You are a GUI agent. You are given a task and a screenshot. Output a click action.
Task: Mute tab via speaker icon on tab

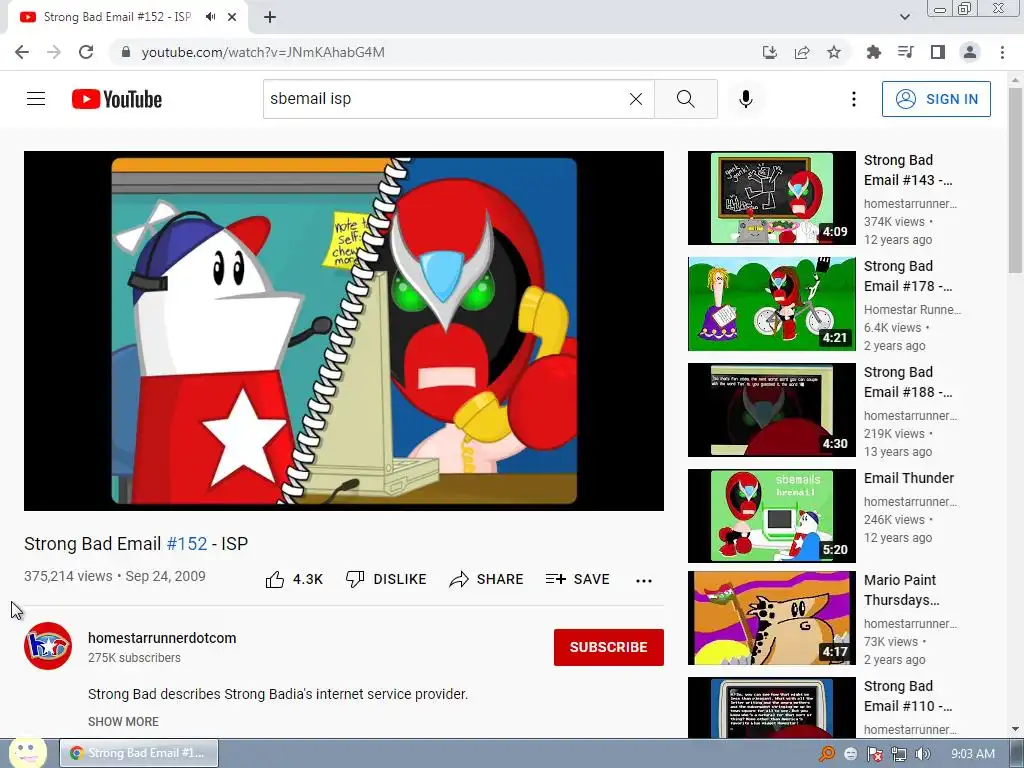(x=210, y=17)
